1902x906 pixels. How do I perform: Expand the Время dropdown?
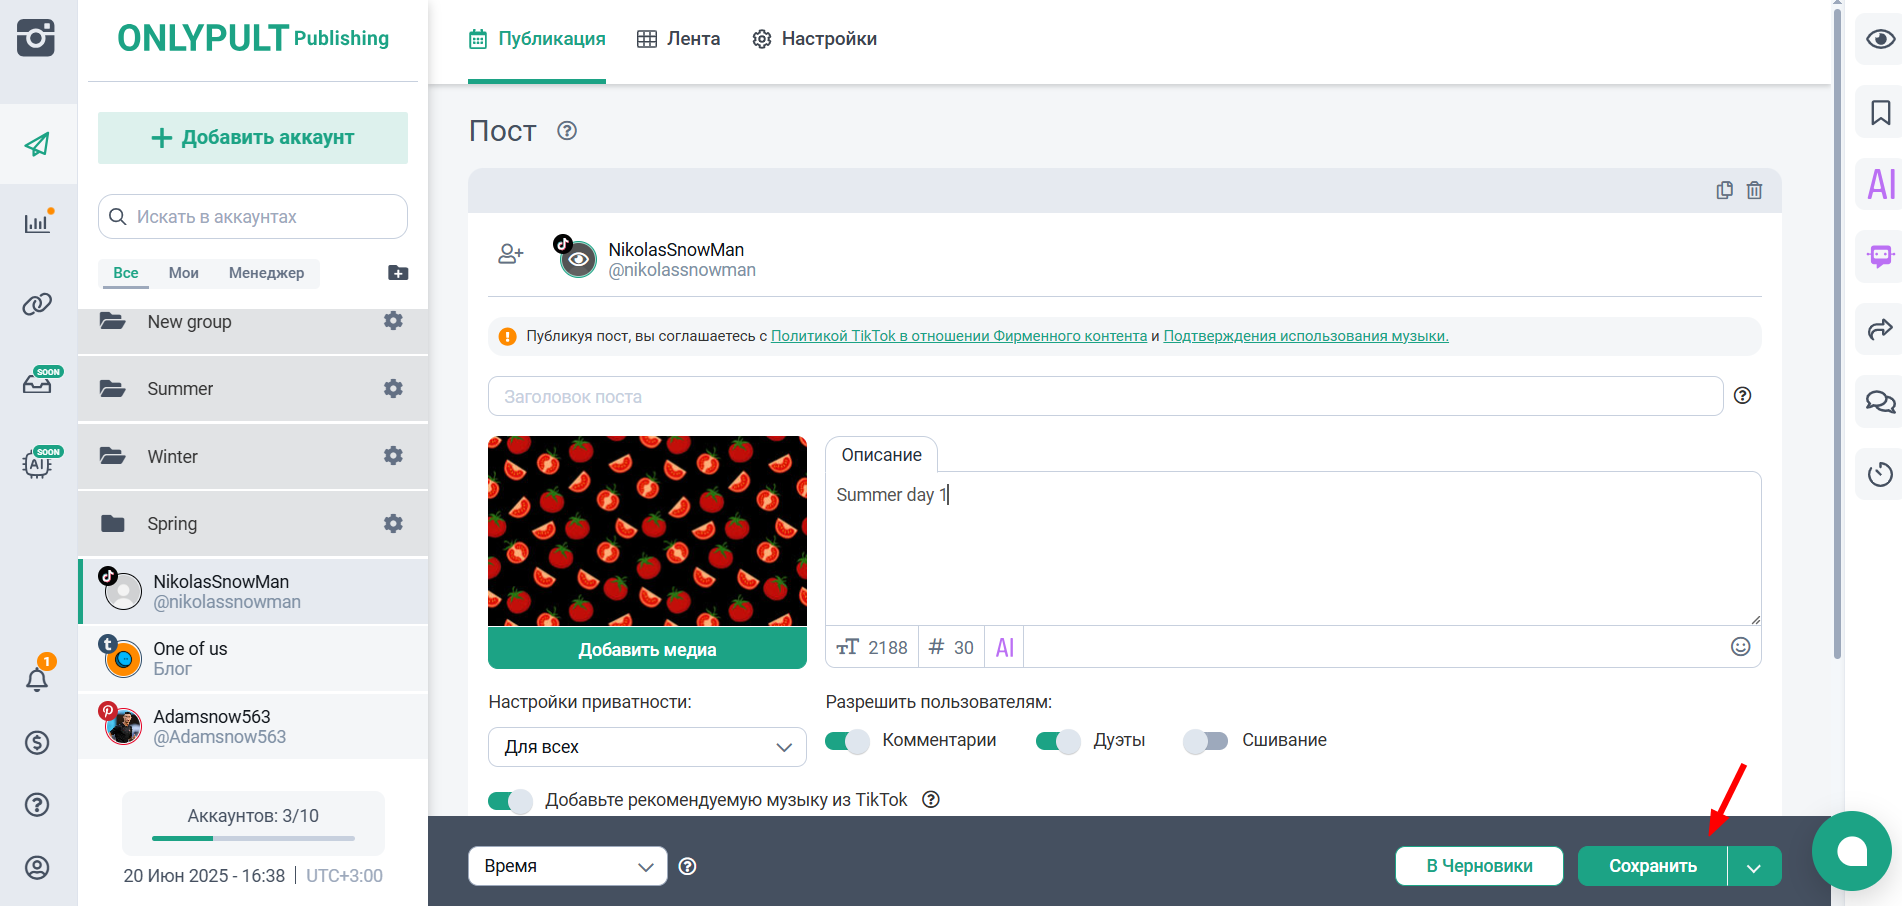point(567,866)
